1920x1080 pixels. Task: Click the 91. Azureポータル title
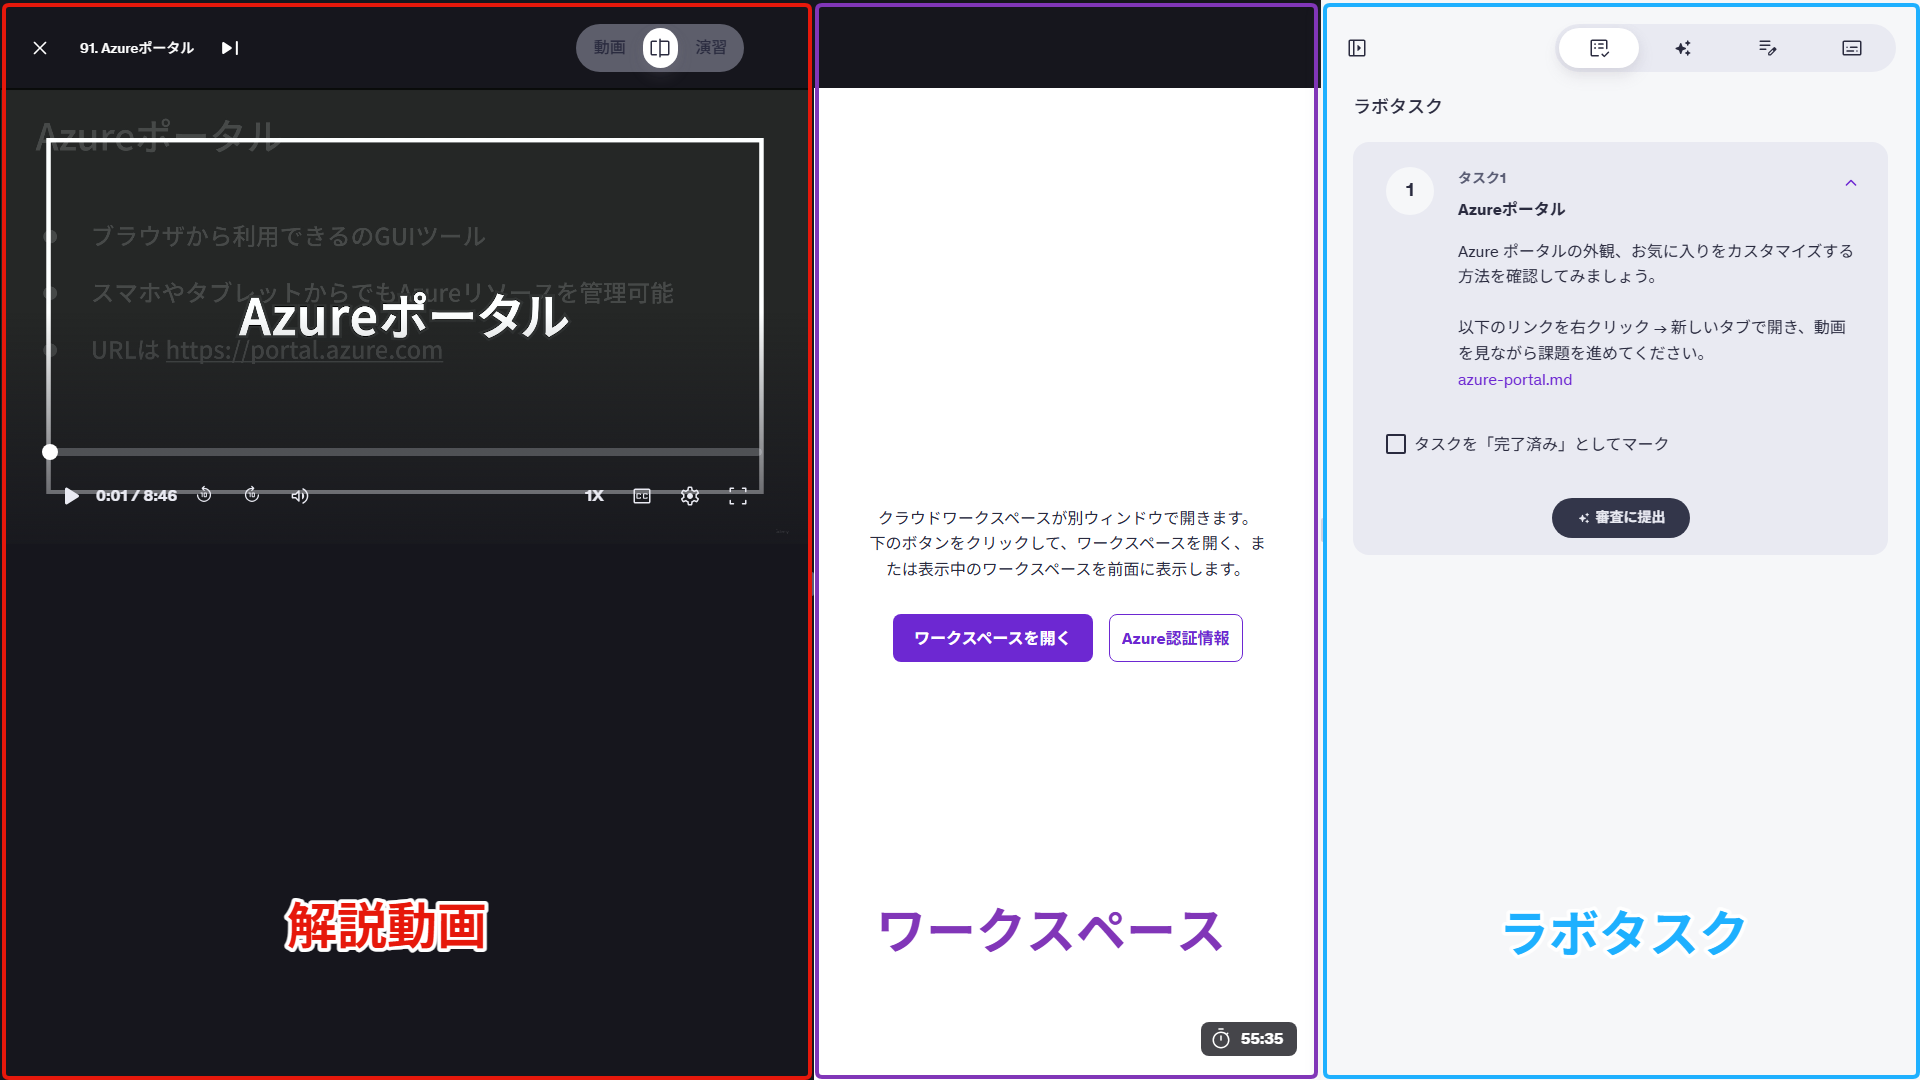(137, 48)
